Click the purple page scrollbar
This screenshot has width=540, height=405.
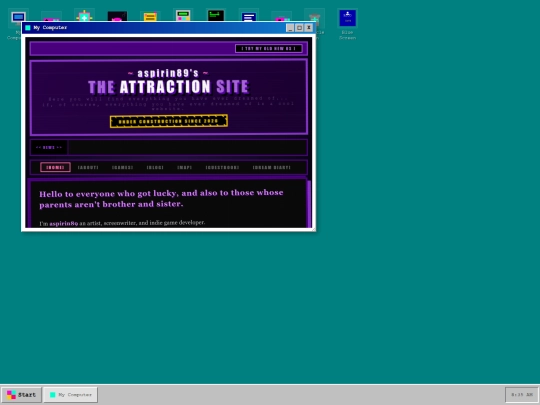click(309, 203)
